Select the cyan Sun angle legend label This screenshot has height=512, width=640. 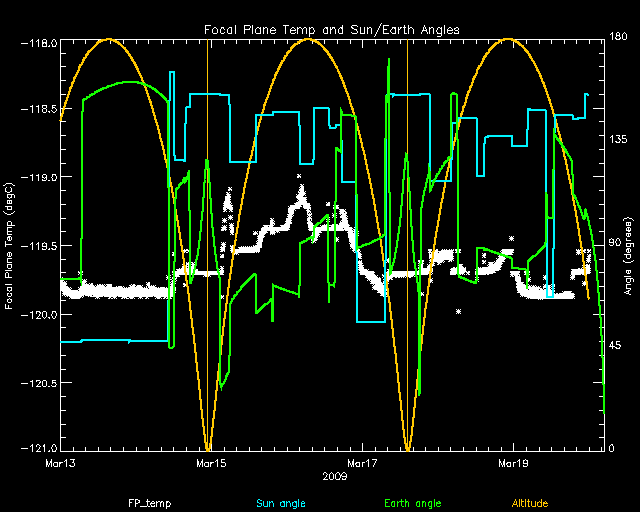(279, 503)
